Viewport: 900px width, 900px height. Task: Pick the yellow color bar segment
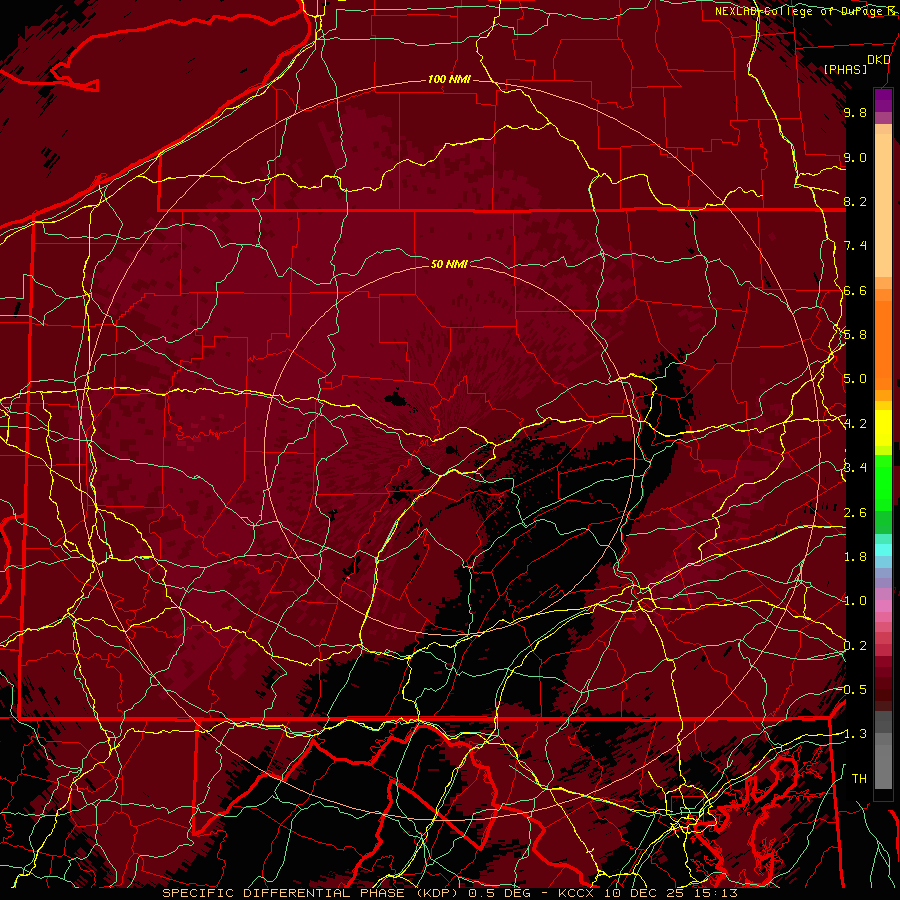coord(883,428)
